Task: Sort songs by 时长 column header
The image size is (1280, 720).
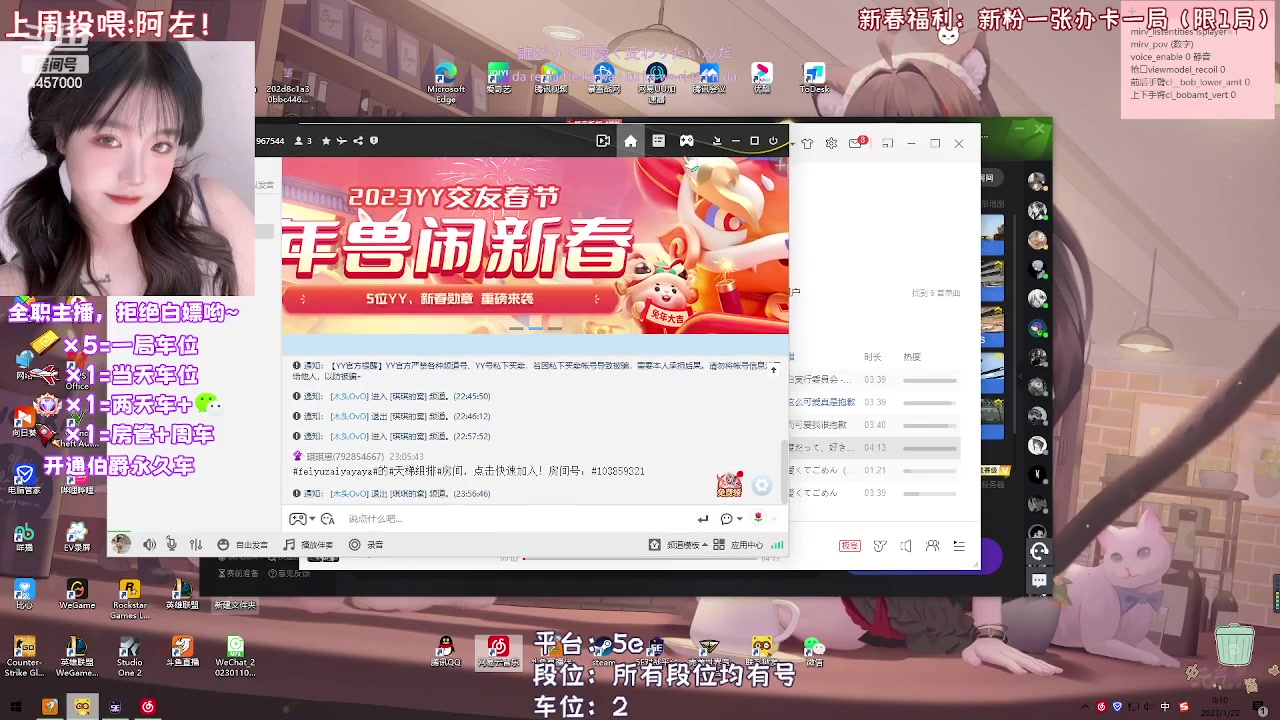Action: point(872,357)
